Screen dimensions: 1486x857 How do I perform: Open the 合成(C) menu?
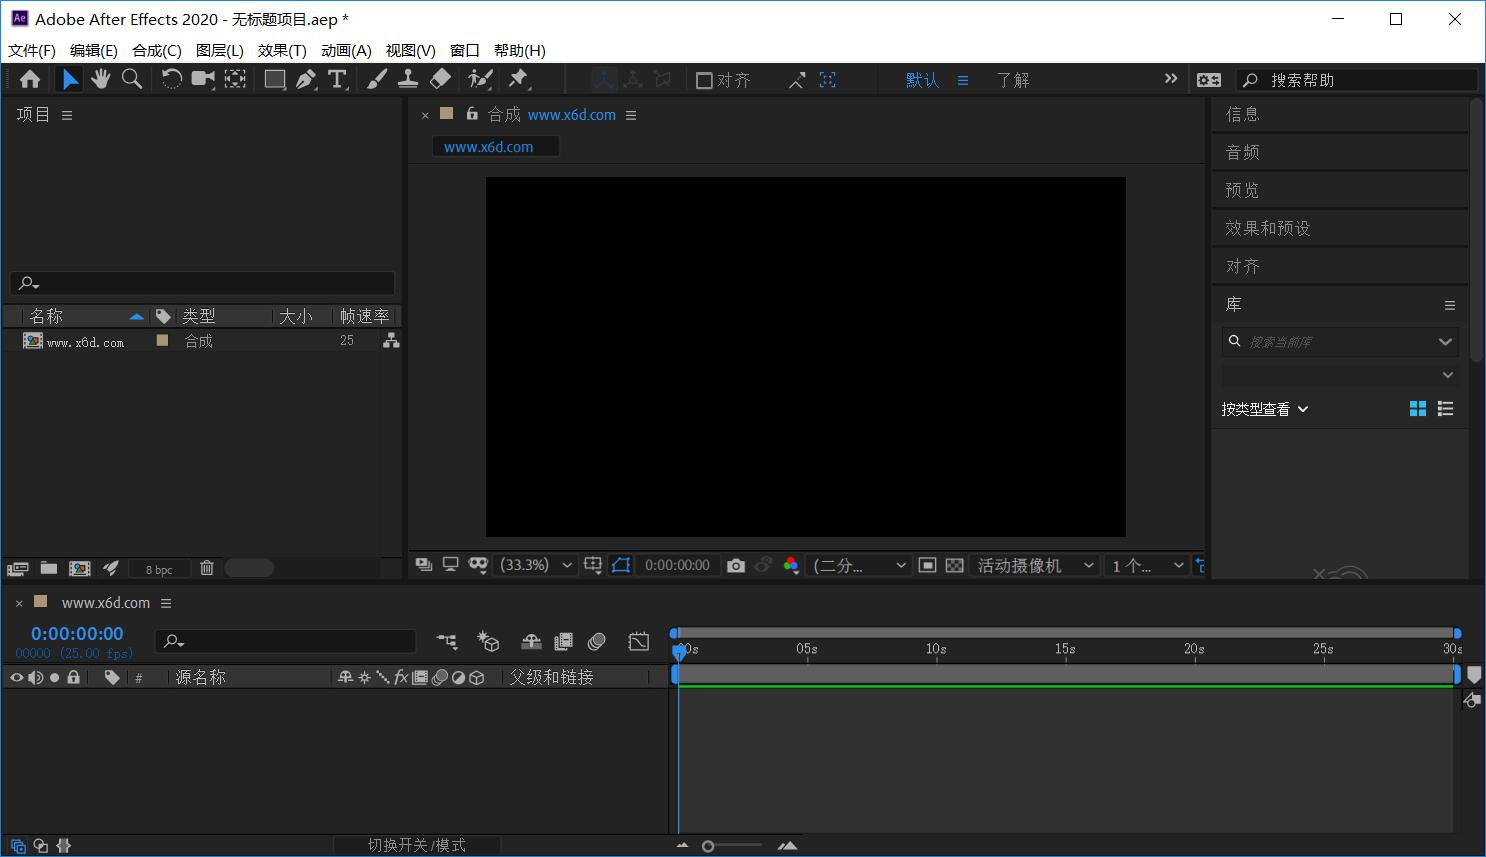click(x=157, y=50)
